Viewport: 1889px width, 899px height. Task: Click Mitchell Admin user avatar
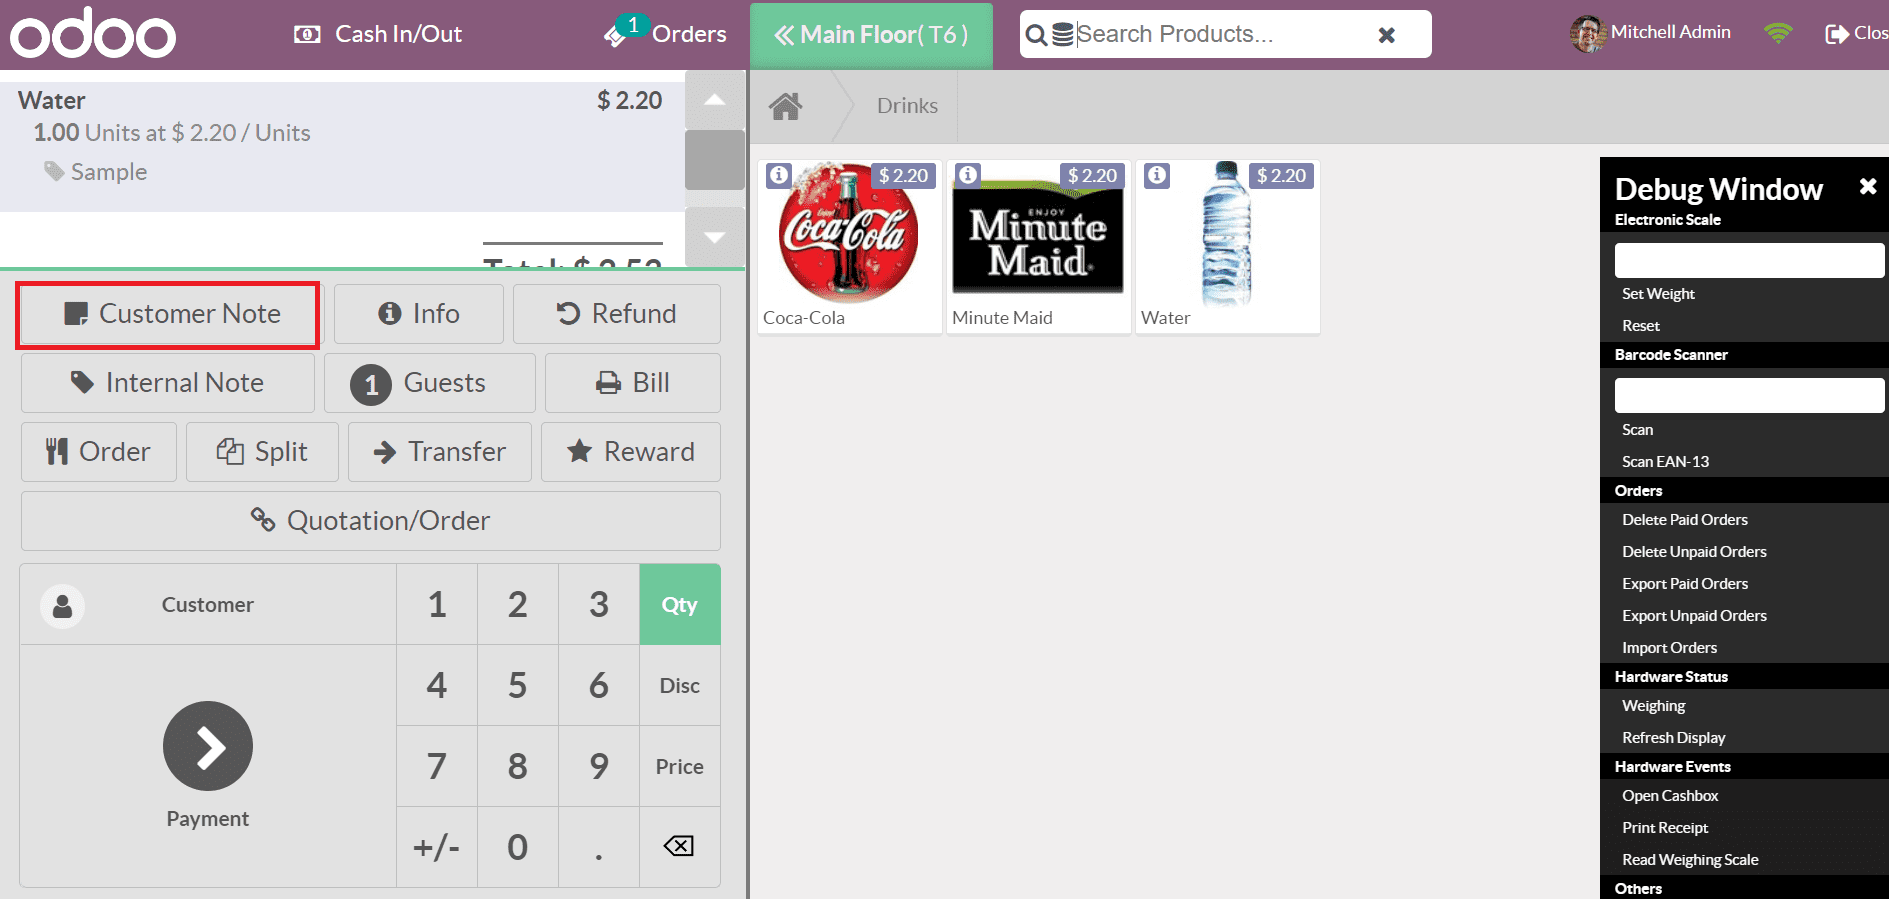click(x=1587, y=34)
